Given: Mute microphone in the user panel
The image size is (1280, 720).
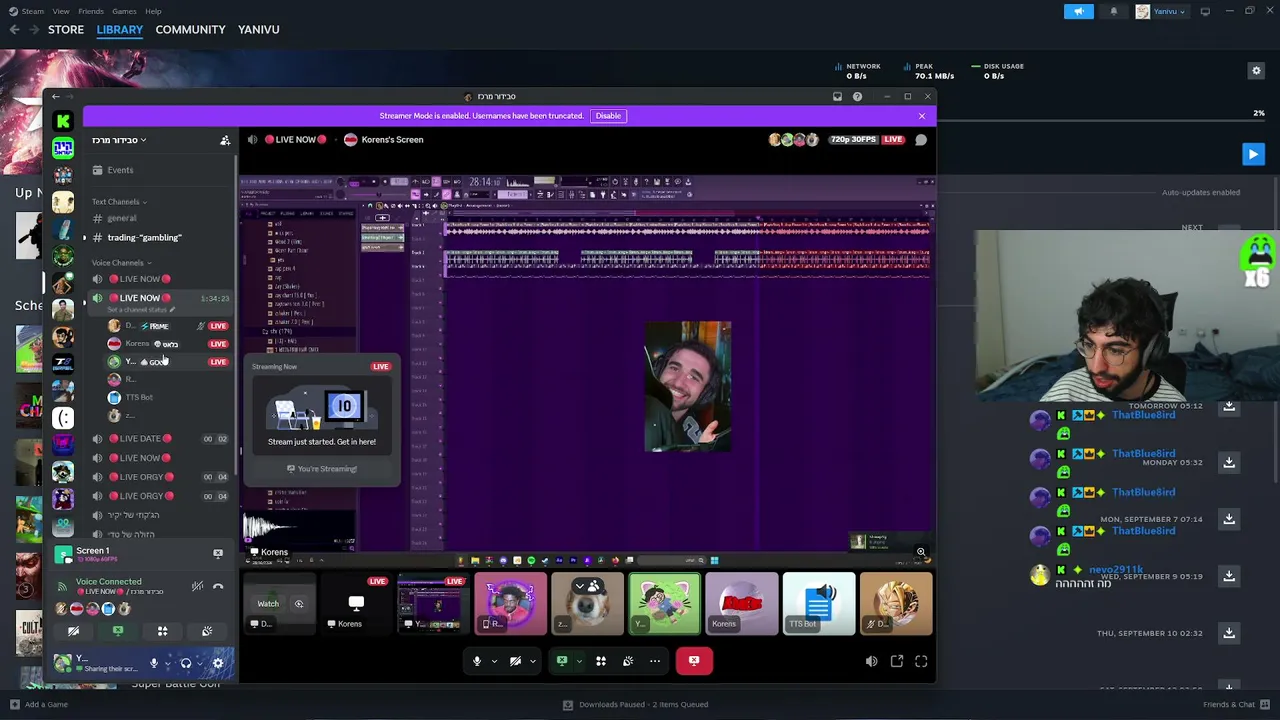Looking at the screenshot, I should point(154,663).
